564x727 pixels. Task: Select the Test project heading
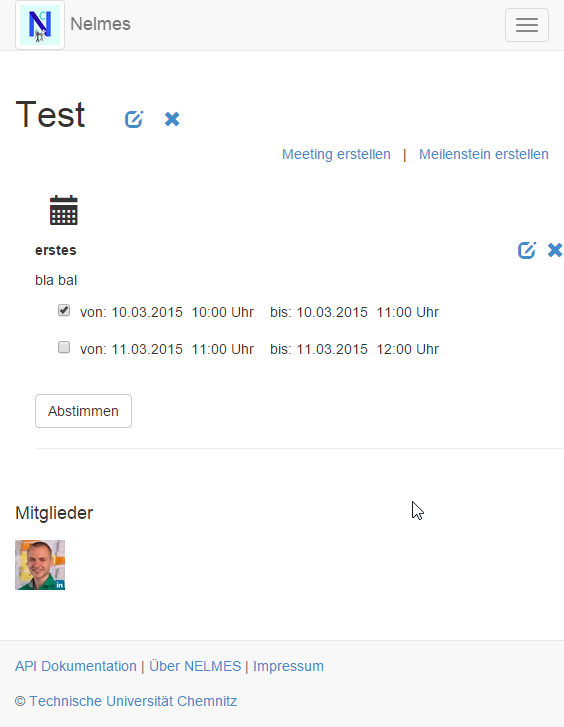click(50, 114)
